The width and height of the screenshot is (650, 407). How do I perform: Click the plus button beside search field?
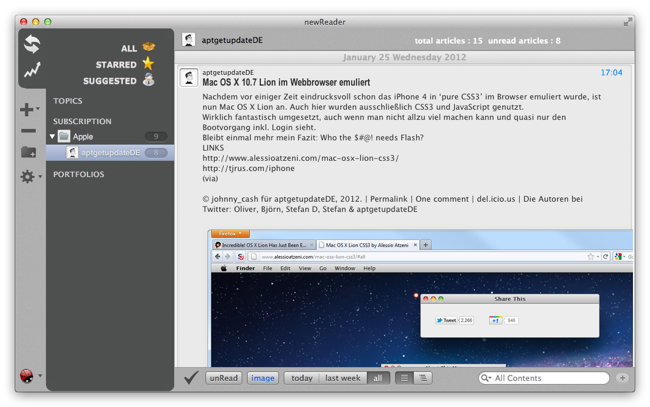click(622, 378)
